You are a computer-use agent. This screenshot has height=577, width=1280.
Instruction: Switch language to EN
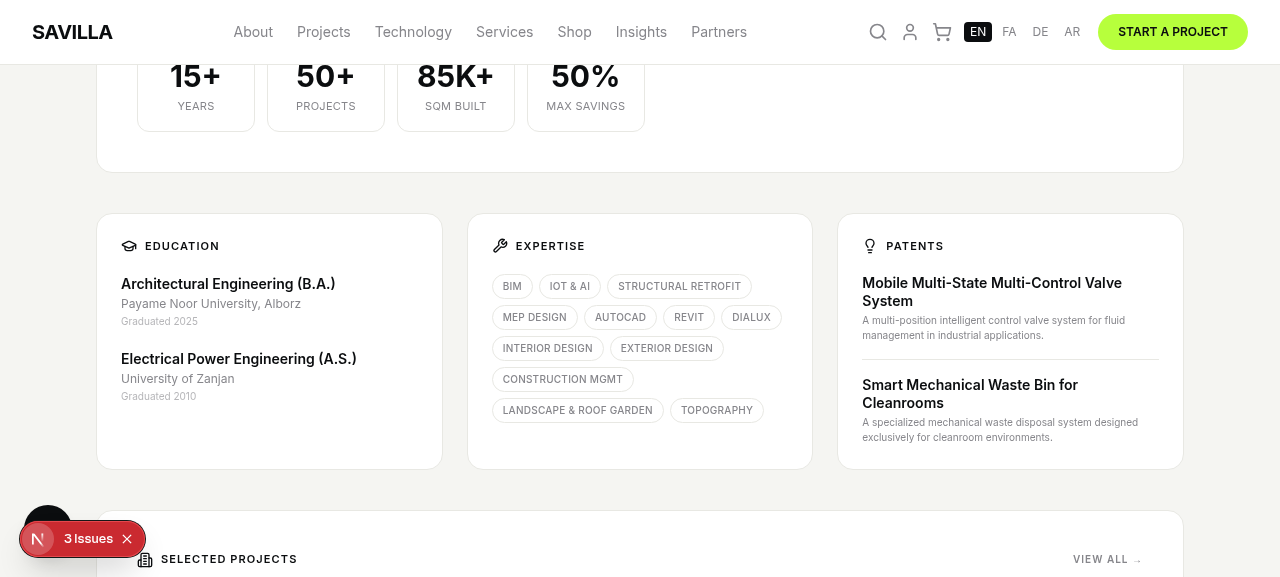978,32
